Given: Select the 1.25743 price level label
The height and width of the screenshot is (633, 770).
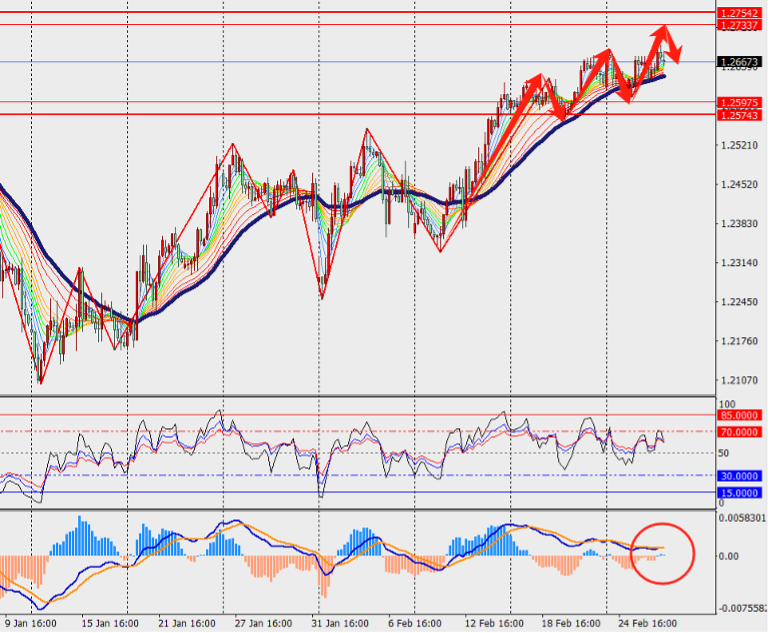Looking at the screenshot, I should 741,115.
